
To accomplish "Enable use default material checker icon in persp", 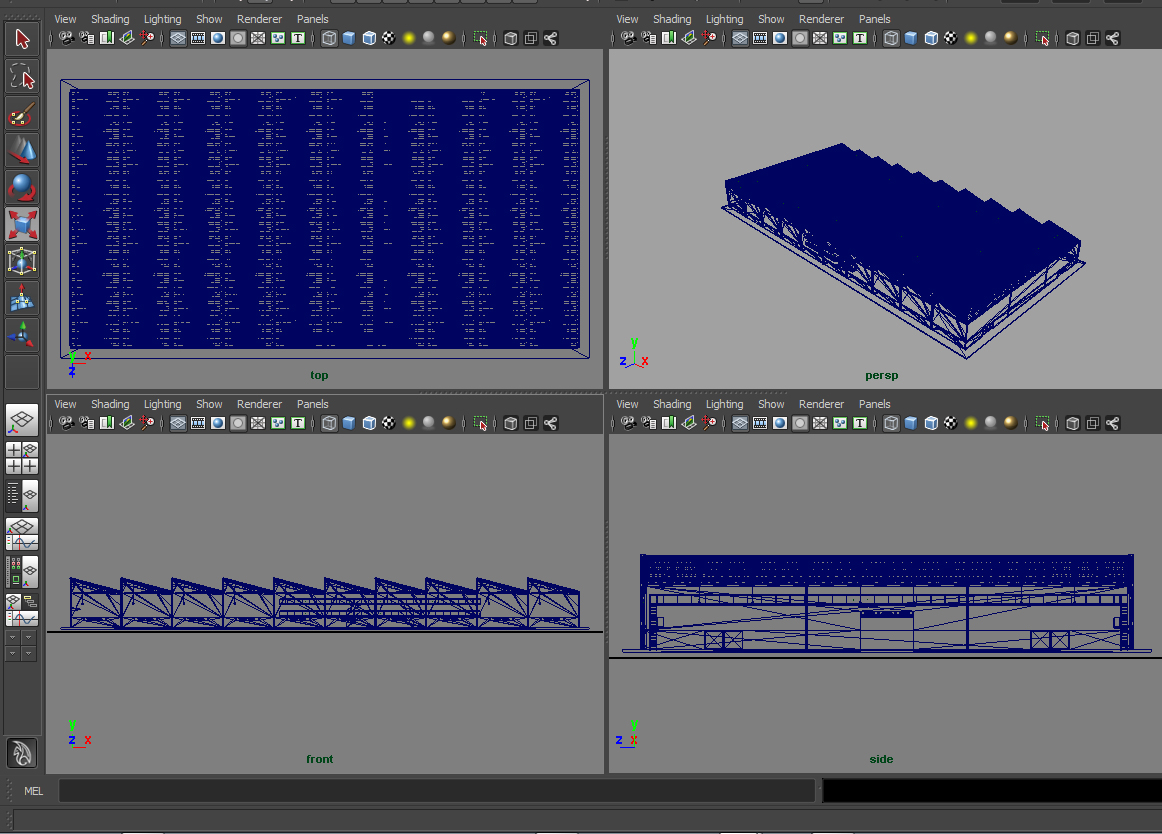I will click(951, 38).
